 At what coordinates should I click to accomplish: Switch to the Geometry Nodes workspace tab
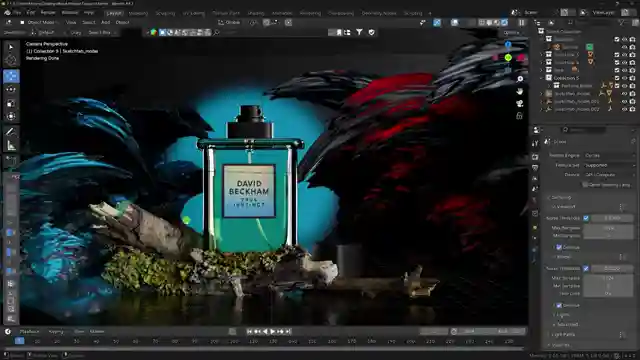379,13
